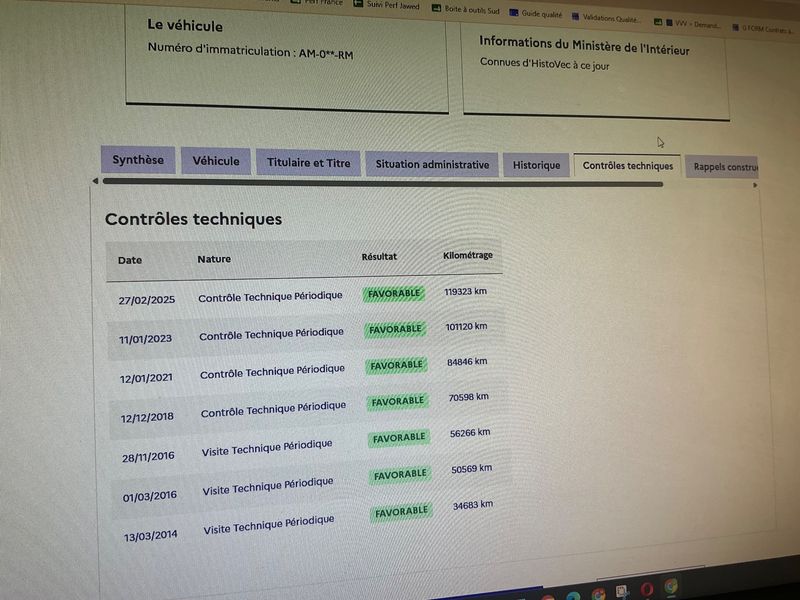
Task: Click the FORM Contrats bookmark icon
Action: click(735, 28)
